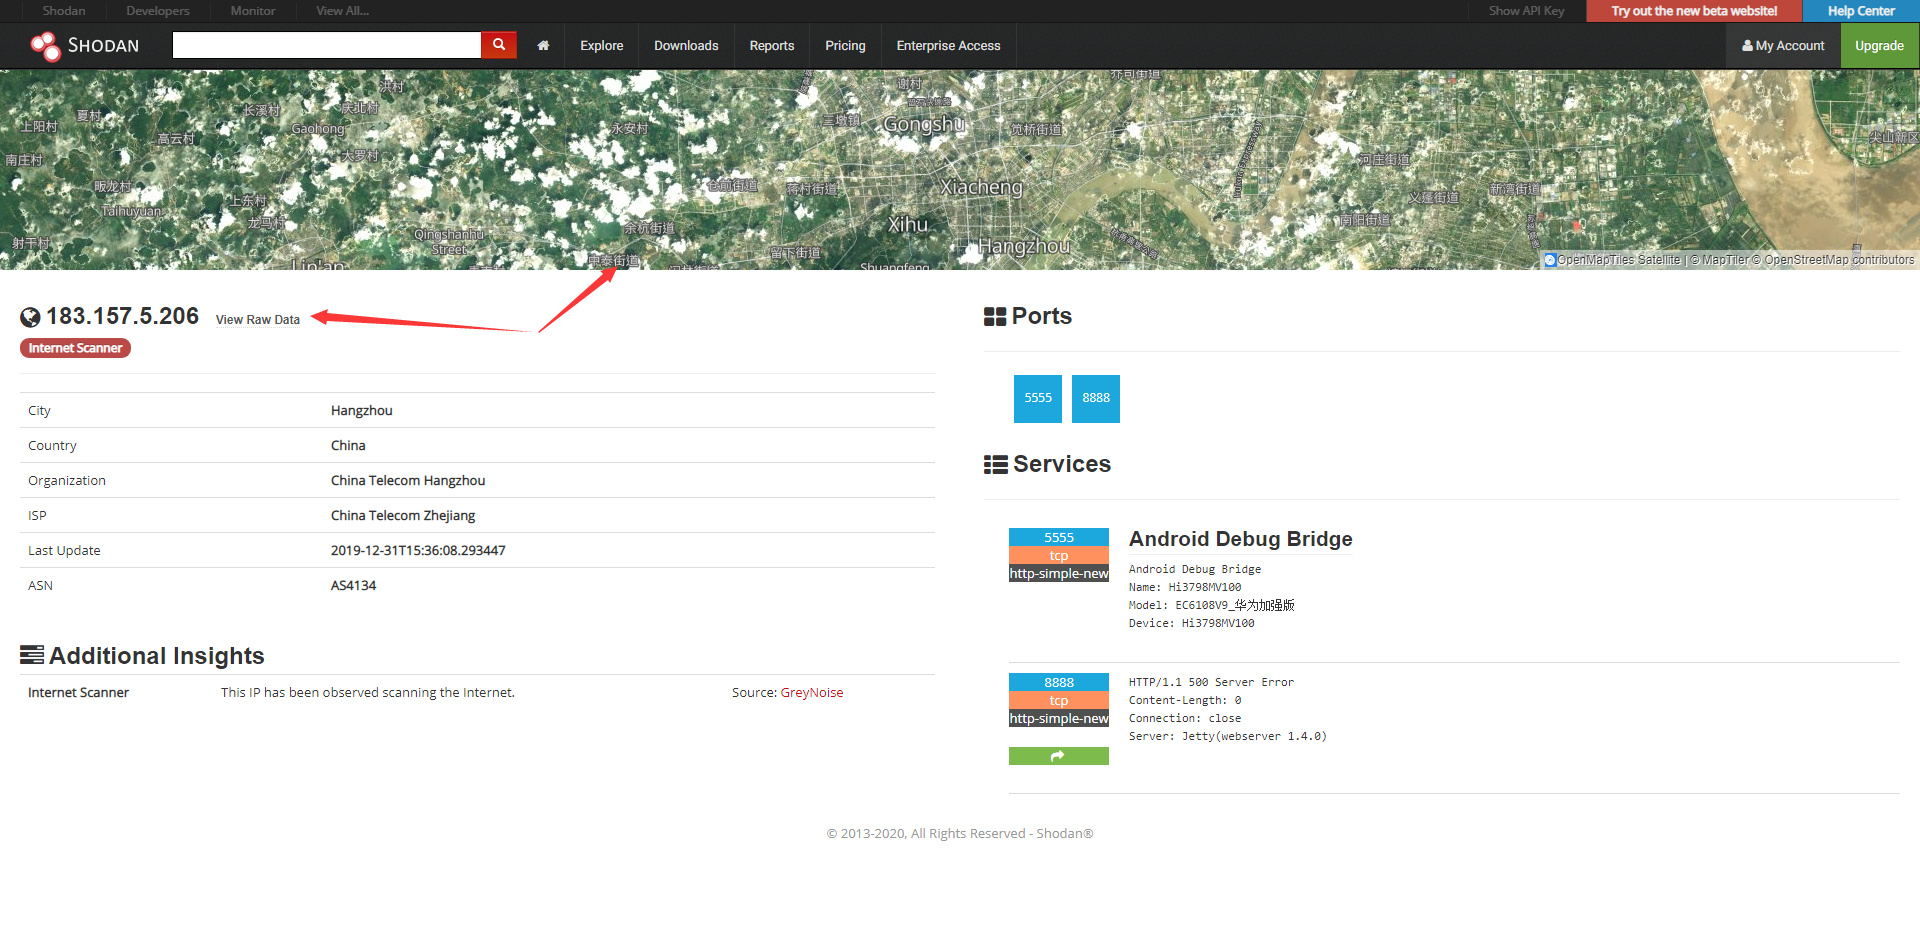1920x946 pixels.
Task: Click the Hangzhou label on the map
Action: pos(1024,246)
